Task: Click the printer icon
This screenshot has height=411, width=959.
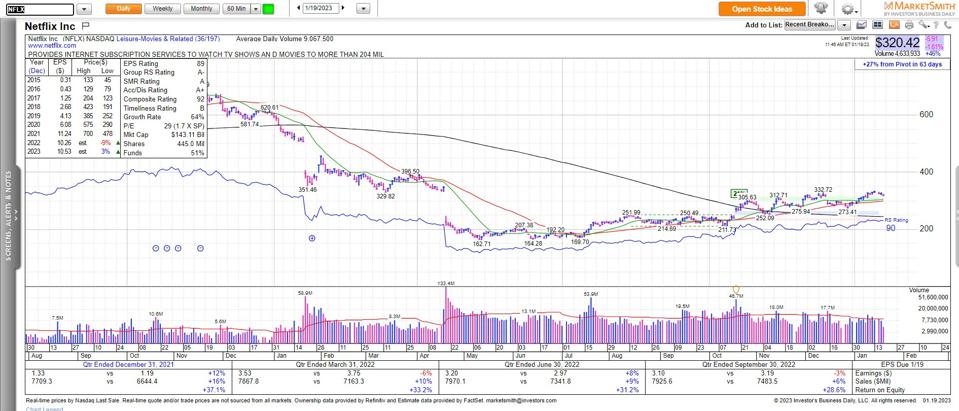Action: tap(909, 25)
